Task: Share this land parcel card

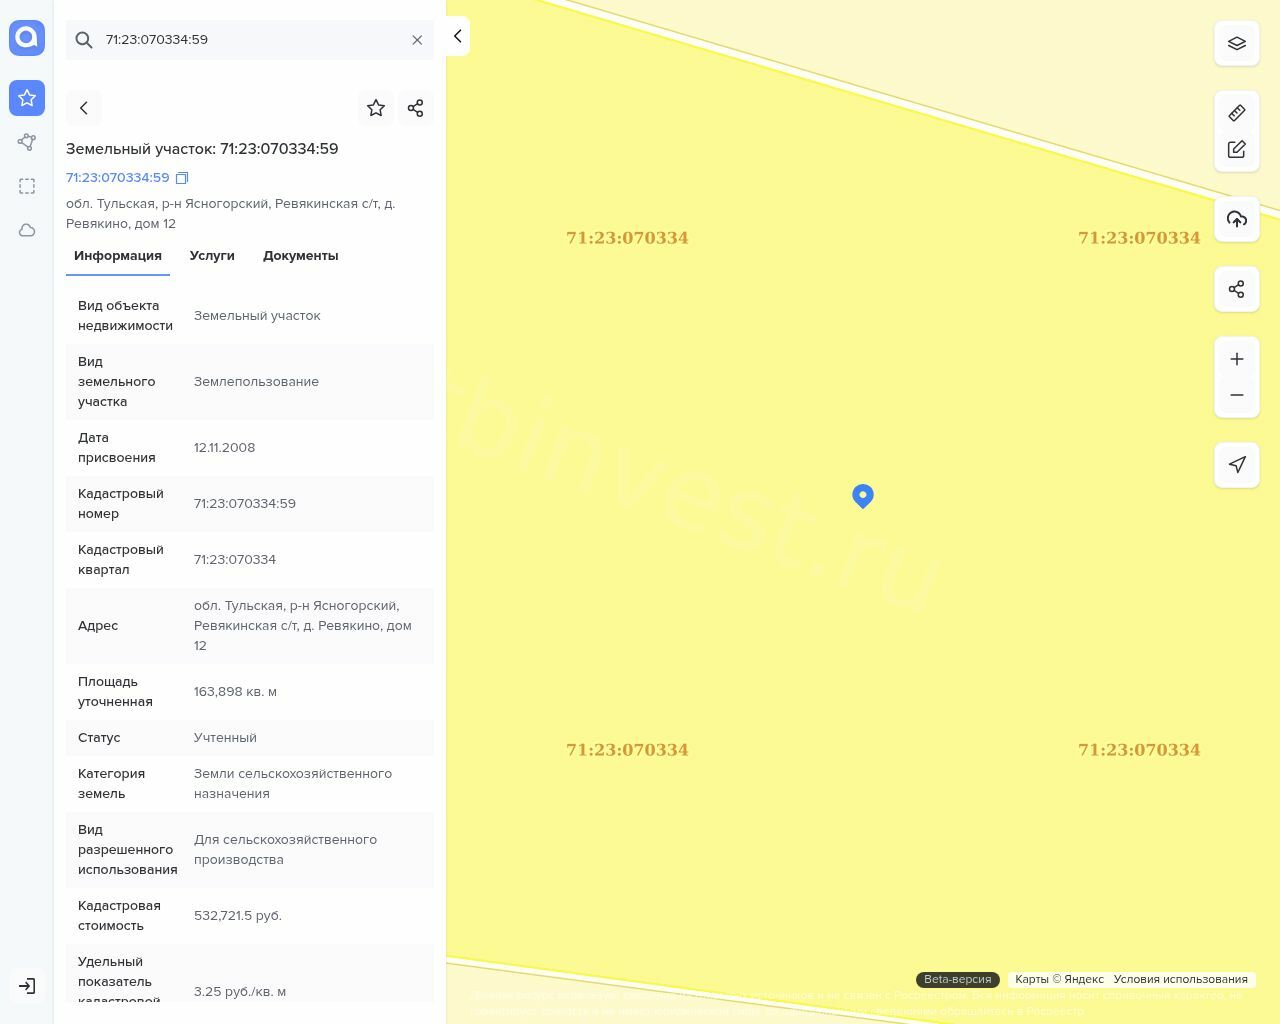Action: (416, 108)
